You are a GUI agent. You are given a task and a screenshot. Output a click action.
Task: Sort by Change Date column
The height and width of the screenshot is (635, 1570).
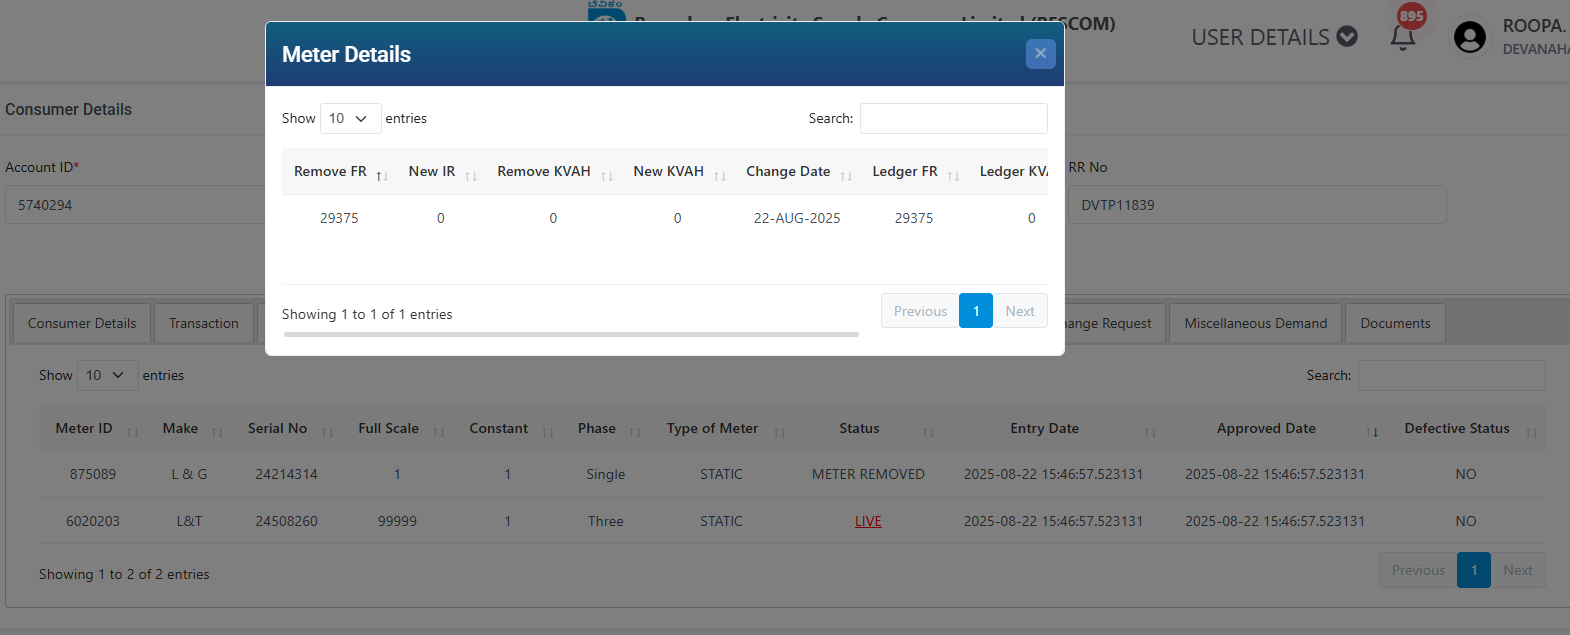tap(797, 172)
